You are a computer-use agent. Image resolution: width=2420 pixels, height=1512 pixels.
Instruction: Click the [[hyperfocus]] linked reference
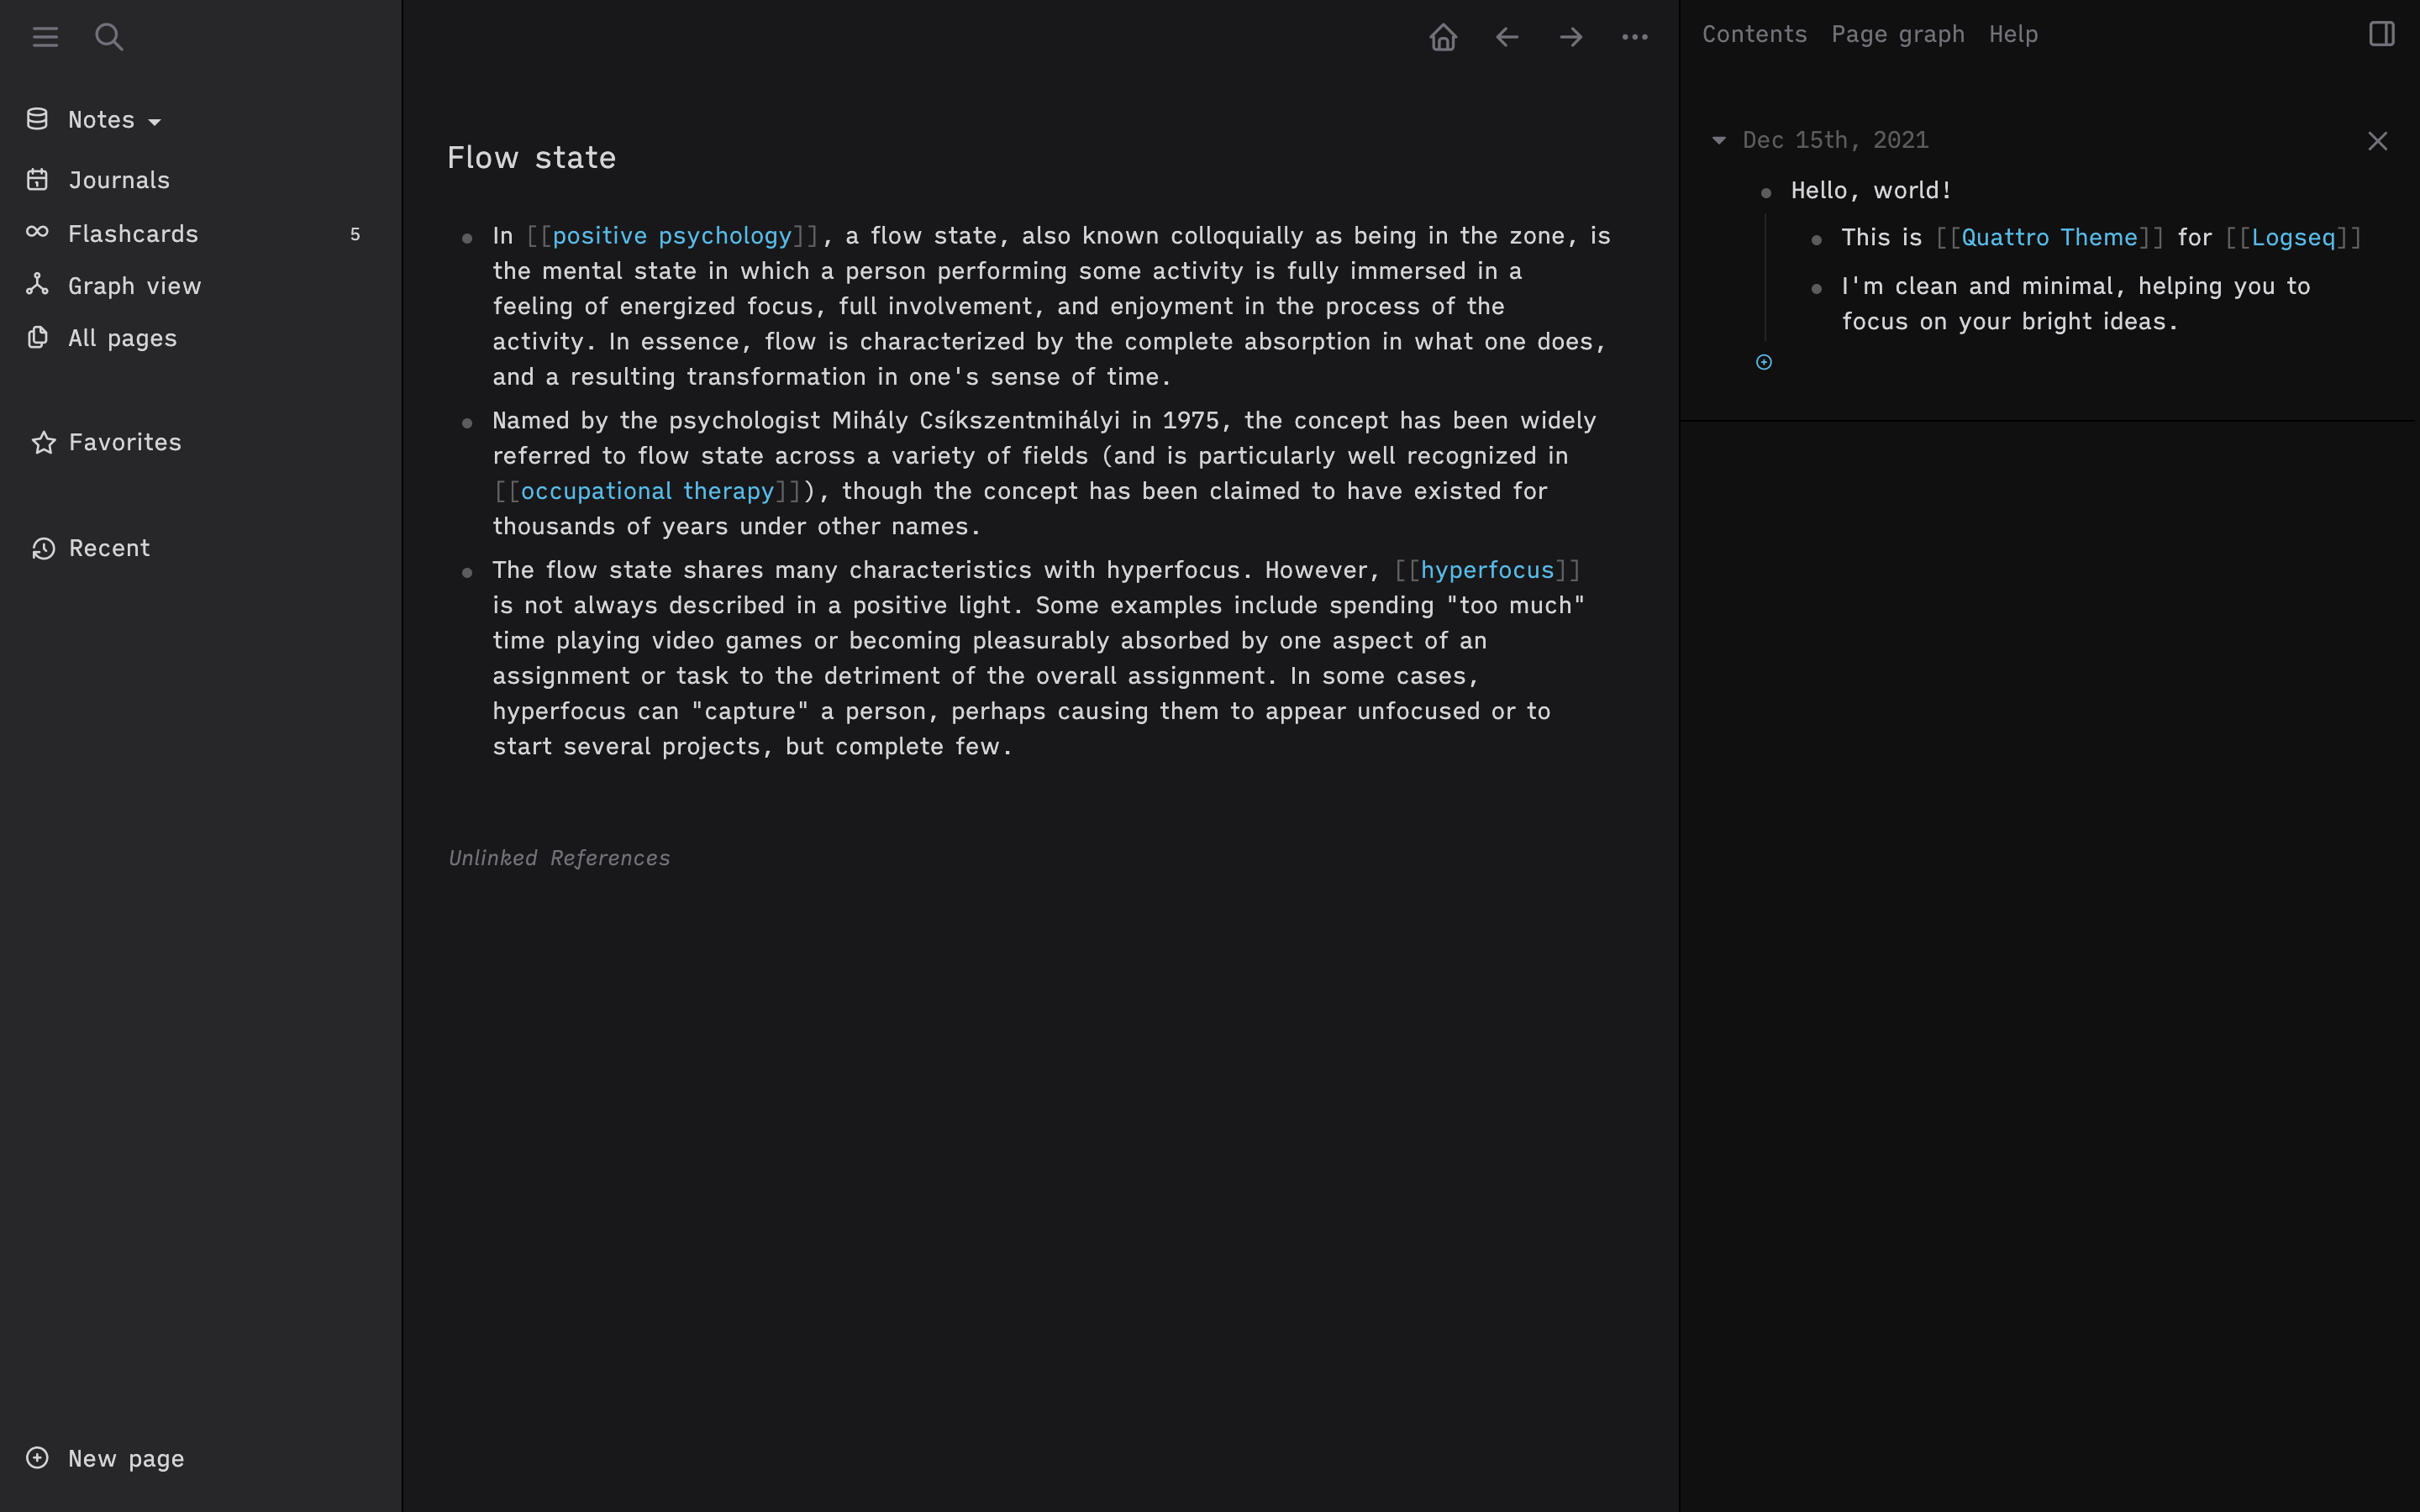[1486, 570]
